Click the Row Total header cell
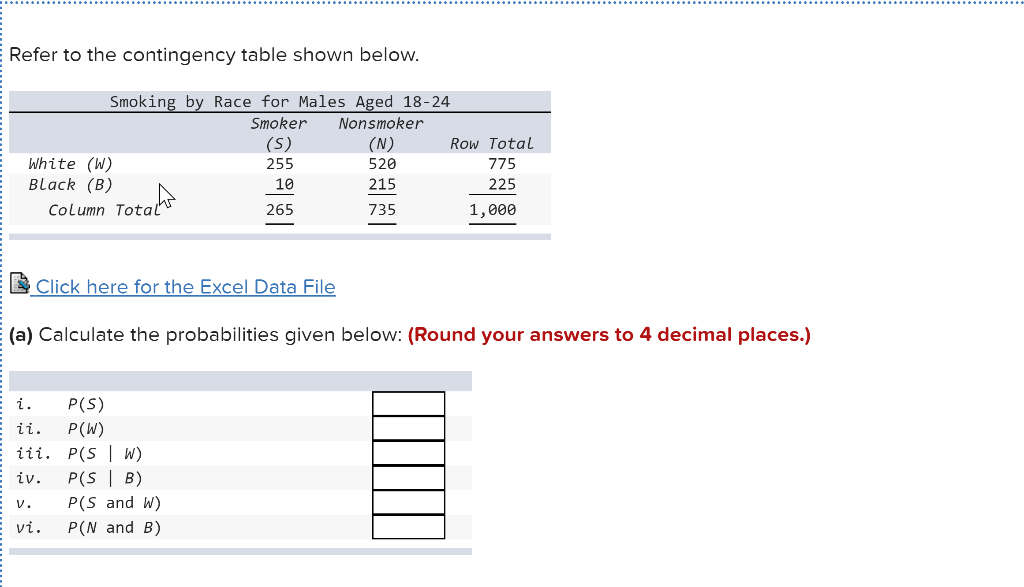 pos(492,143)
